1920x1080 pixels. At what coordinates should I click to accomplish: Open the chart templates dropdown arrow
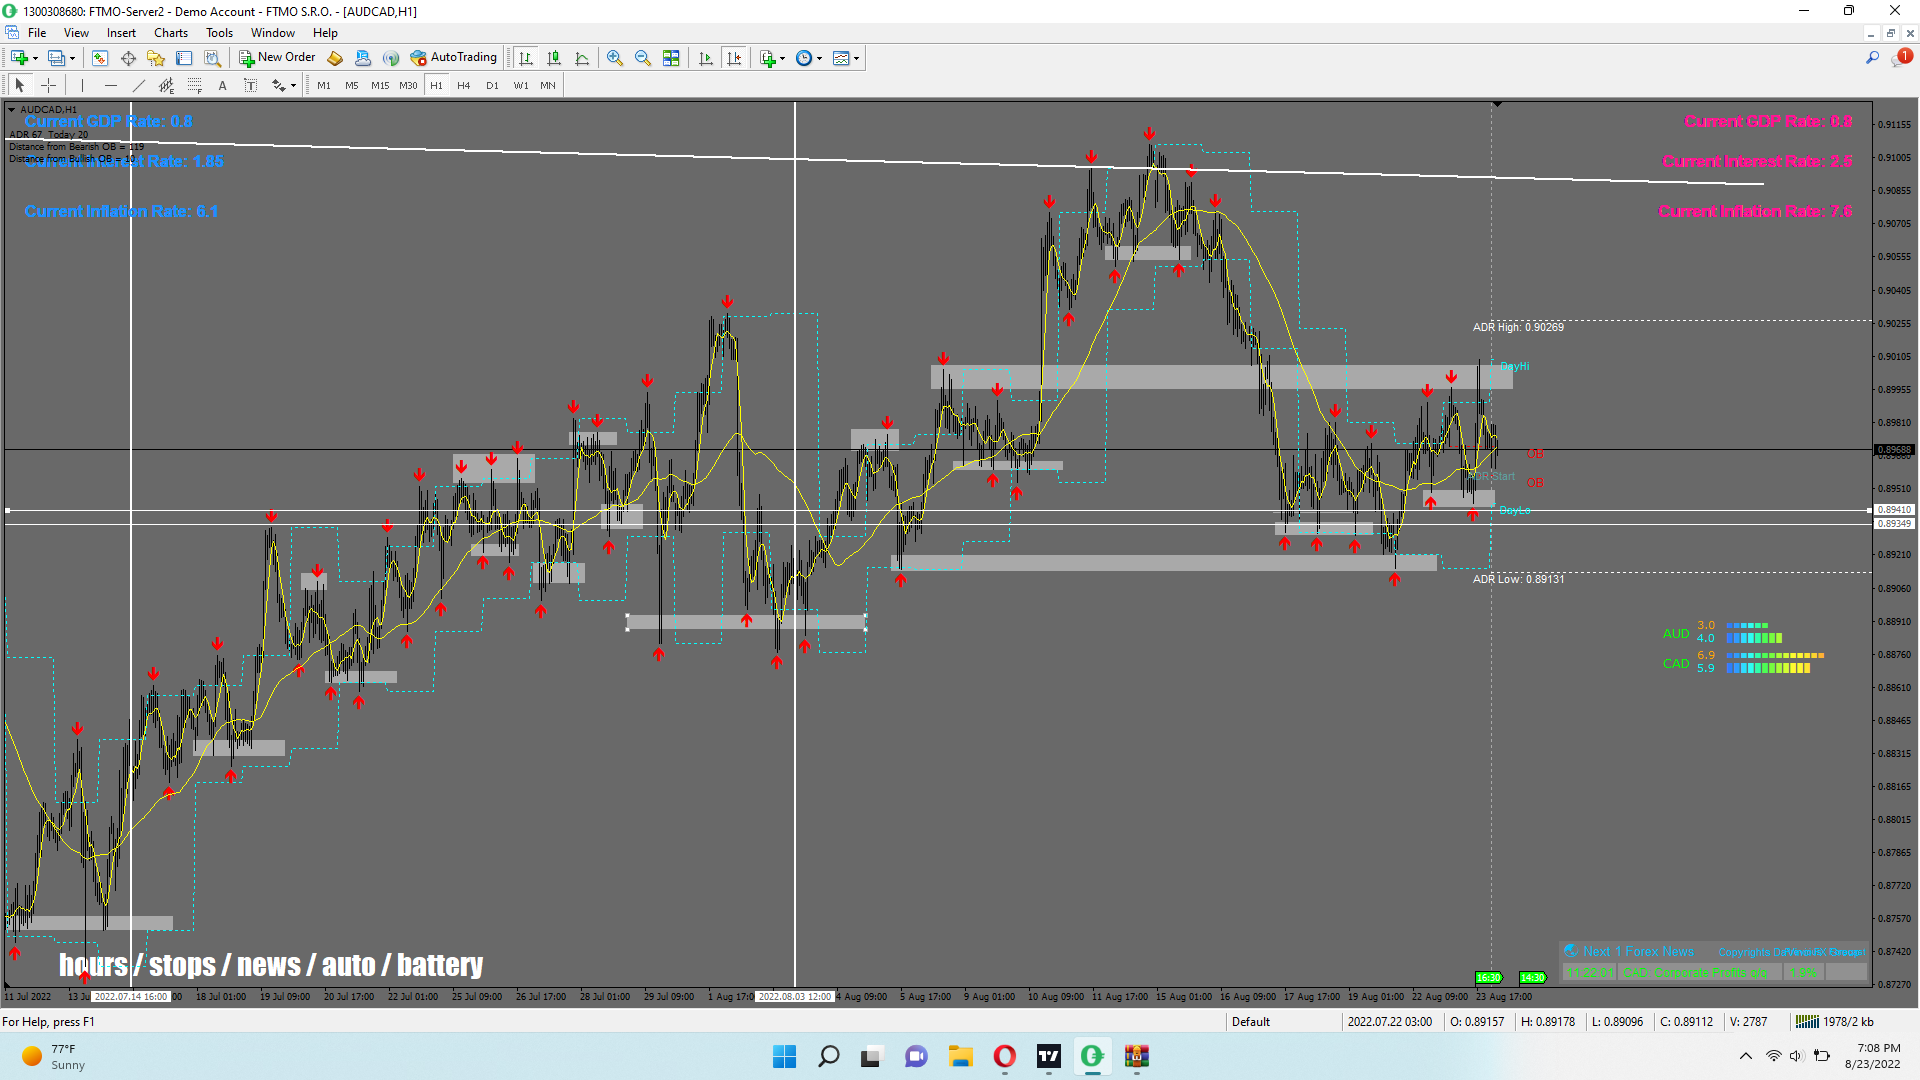[856, 58]
